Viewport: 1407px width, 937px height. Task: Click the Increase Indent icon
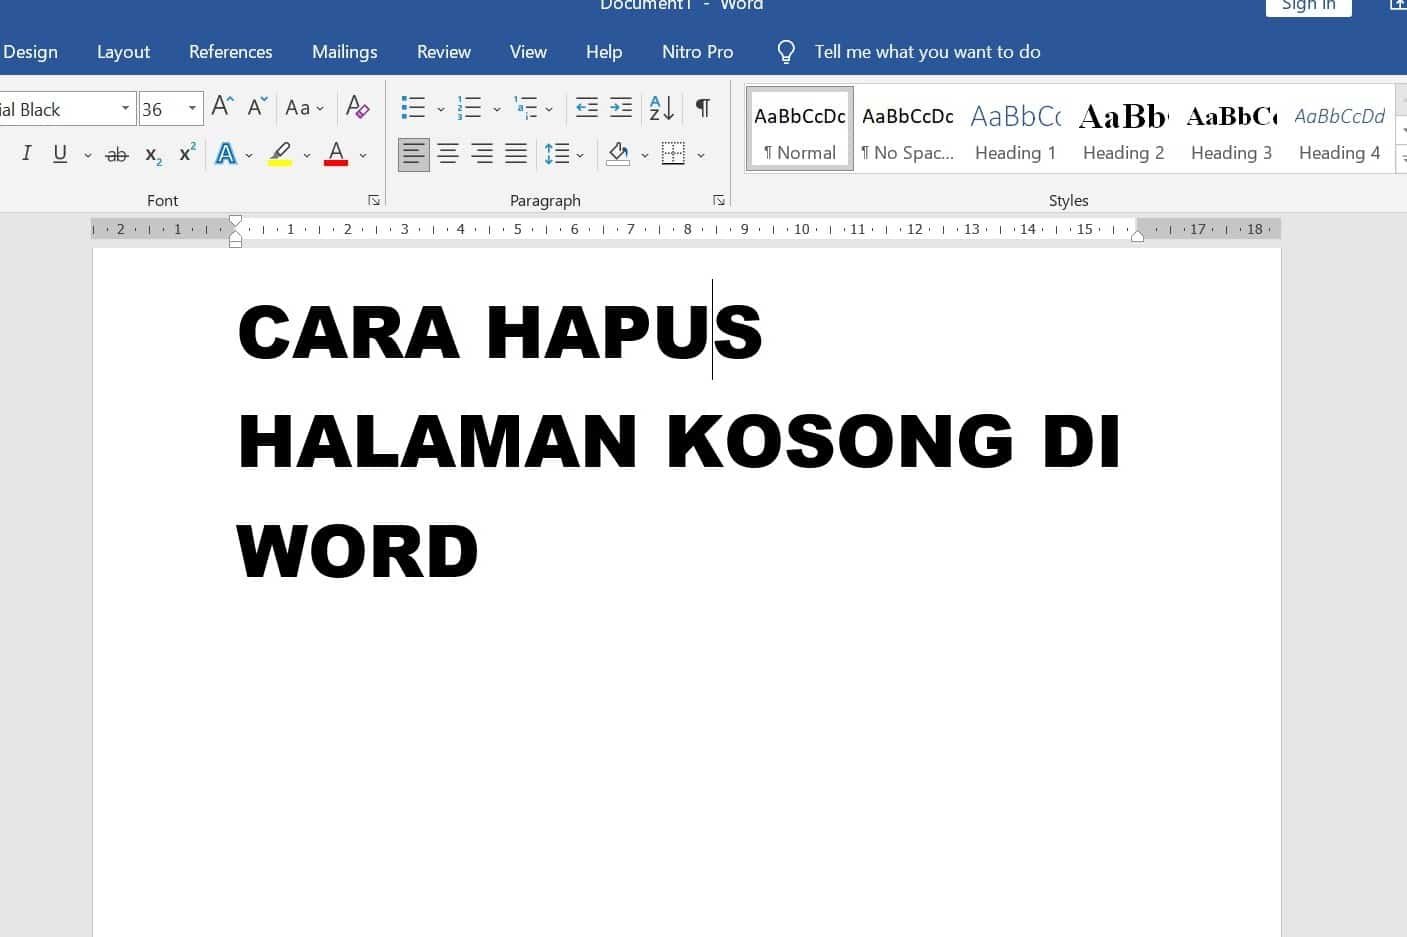(x=621, y=108)
